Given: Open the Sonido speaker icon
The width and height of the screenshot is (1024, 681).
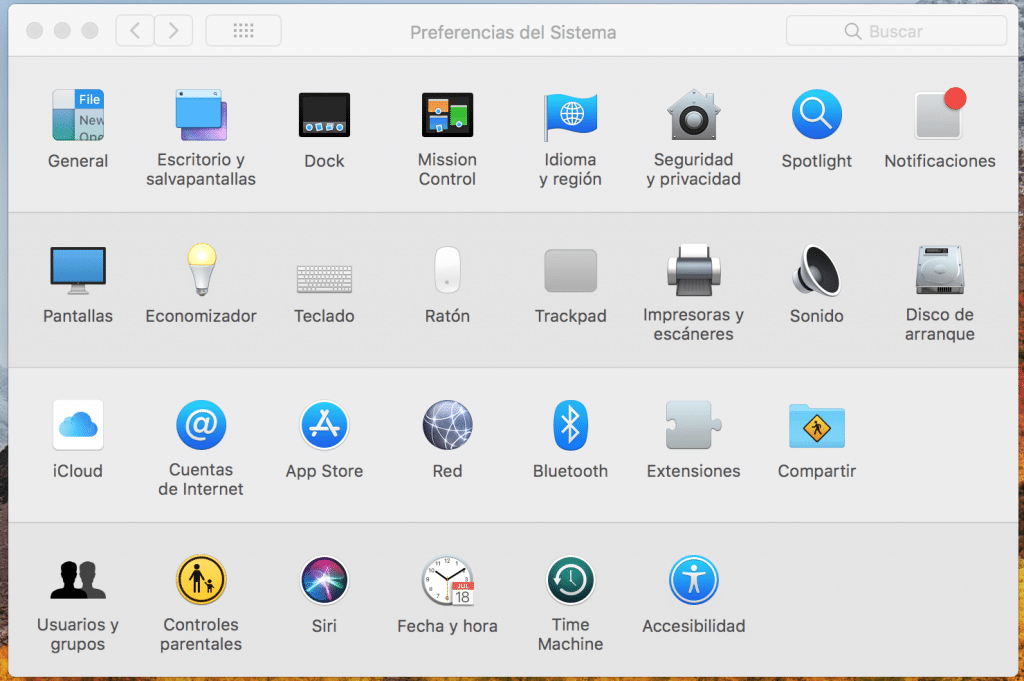Looking at the screenshot, I should pos(816,270).
